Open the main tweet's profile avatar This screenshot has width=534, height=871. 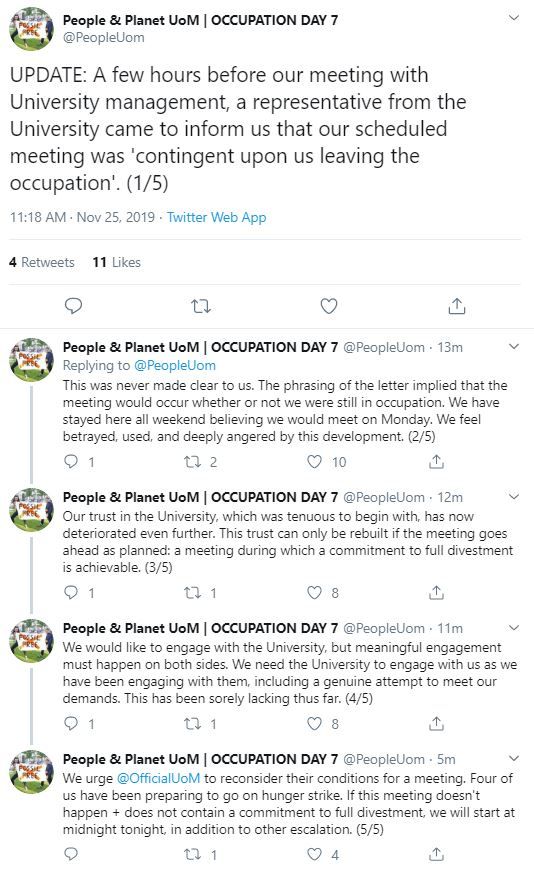(31, 29)
